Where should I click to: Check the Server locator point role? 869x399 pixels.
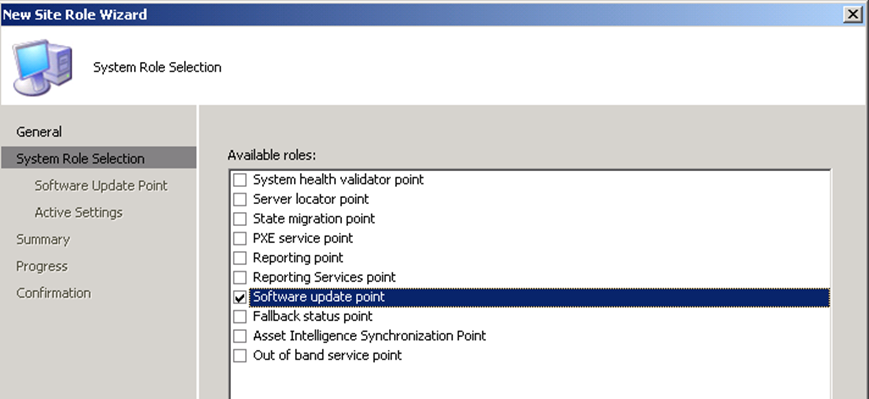tap(239, 200)
